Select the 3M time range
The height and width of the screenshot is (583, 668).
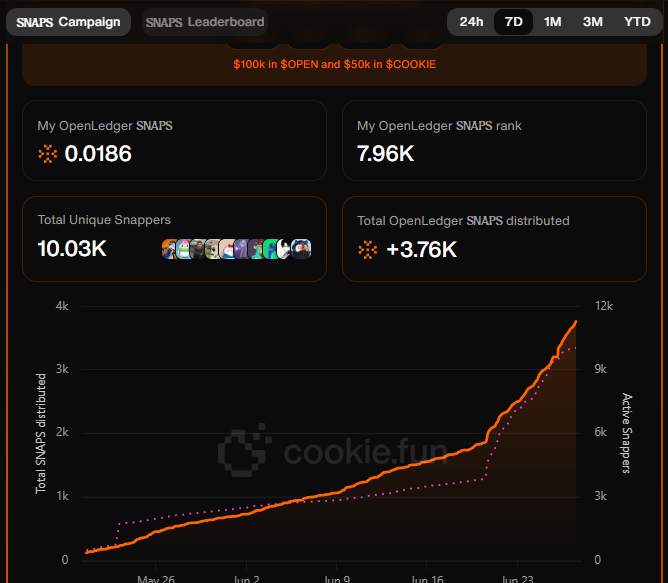pos(593,22)
